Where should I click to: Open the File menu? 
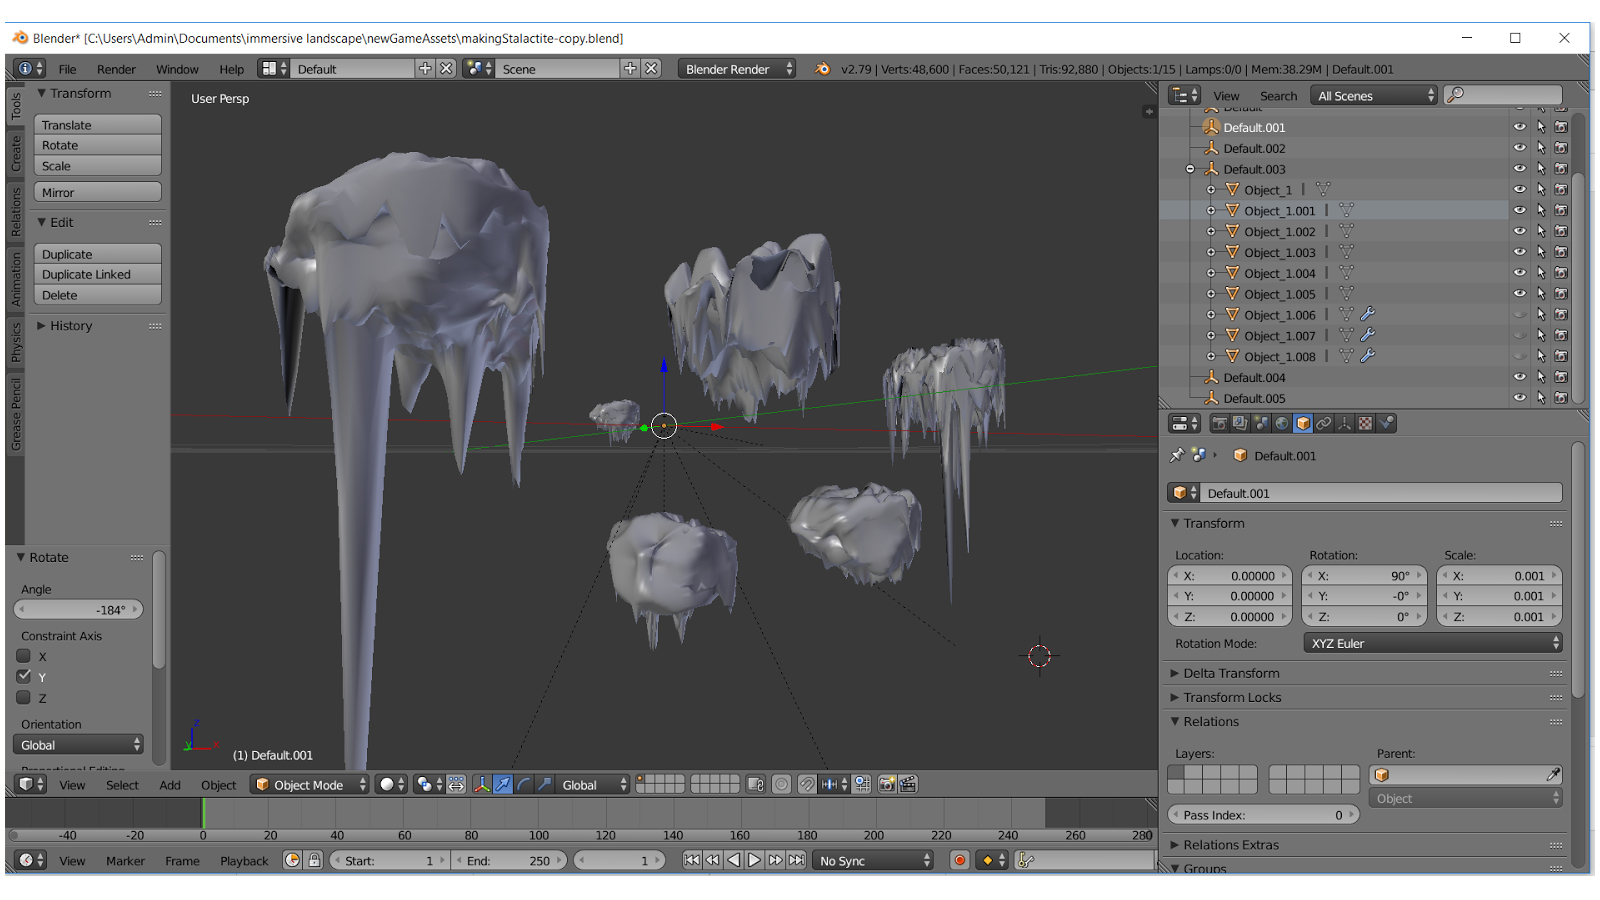[67, 69]
